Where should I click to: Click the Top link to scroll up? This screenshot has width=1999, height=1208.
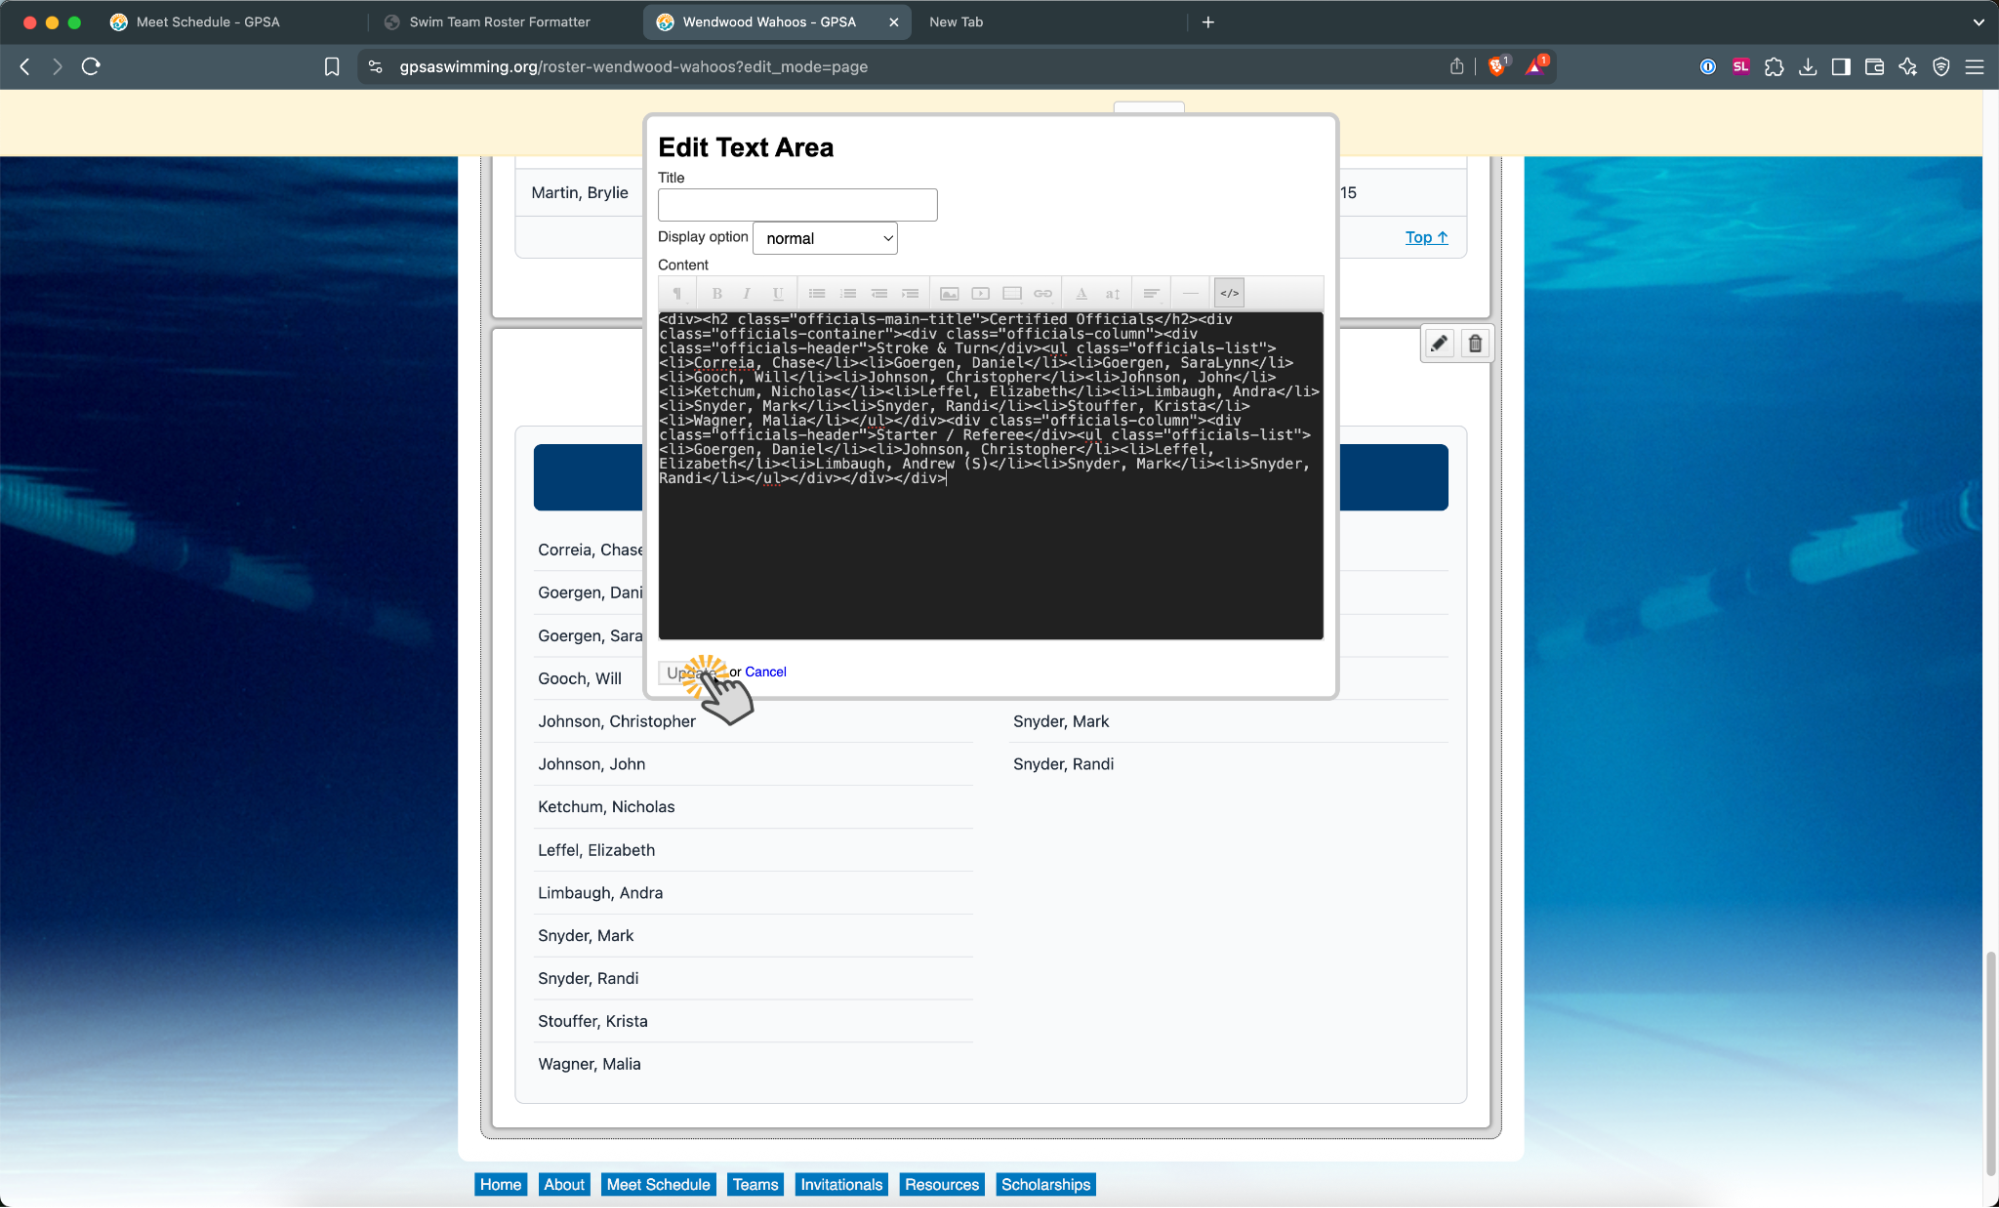point(1425,237)
